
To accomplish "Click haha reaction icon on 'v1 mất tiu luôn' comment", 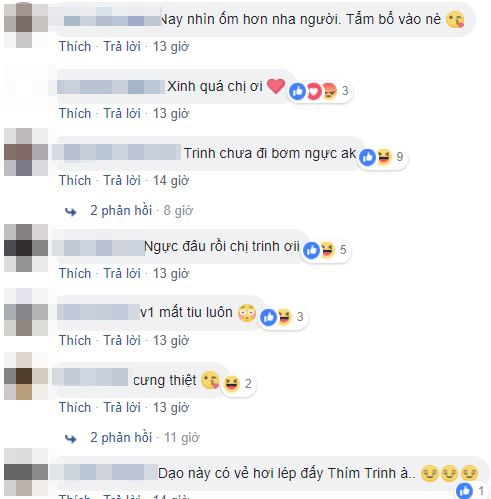I will pyautogui.click(x=284, y=317).
